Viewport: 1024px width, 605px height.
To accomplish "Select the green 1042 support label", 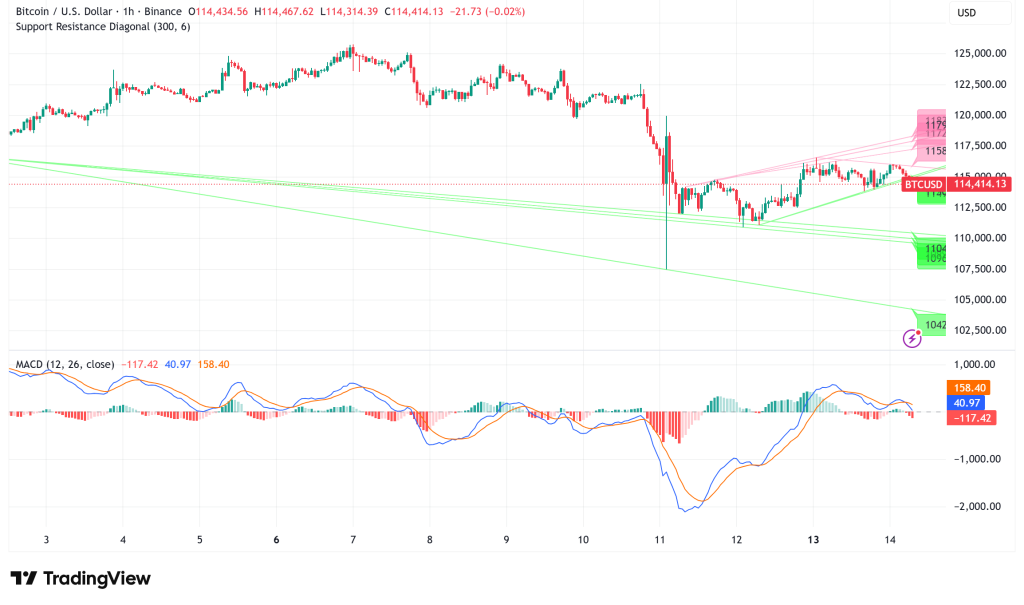I will click(934, 324).
